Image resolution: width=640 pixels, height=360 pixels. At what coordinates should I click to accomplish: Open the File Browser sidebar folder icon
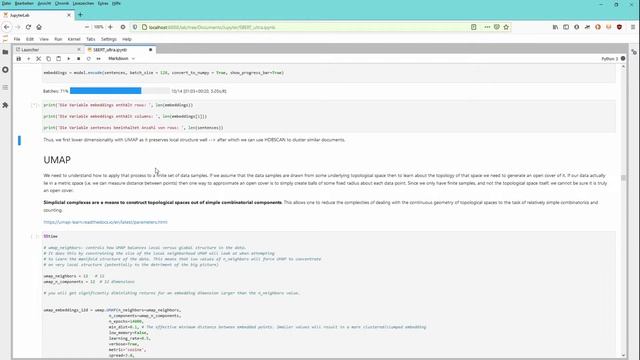(x=5, y=52)
